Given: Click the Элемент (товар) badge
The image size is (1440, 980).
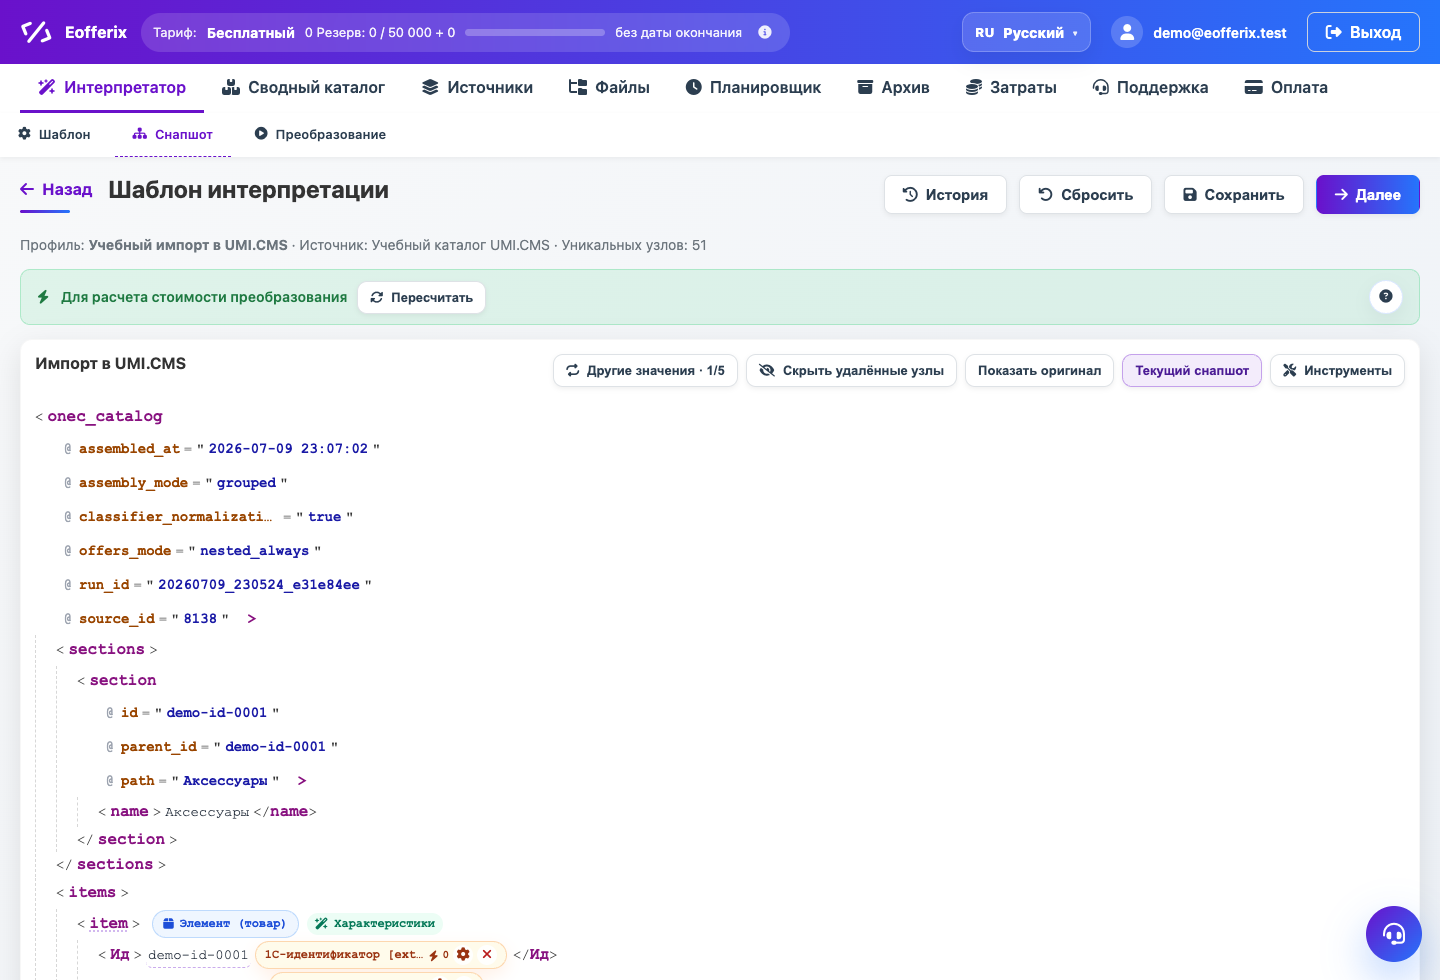Looking at the screenshot, I should point(225,923).
